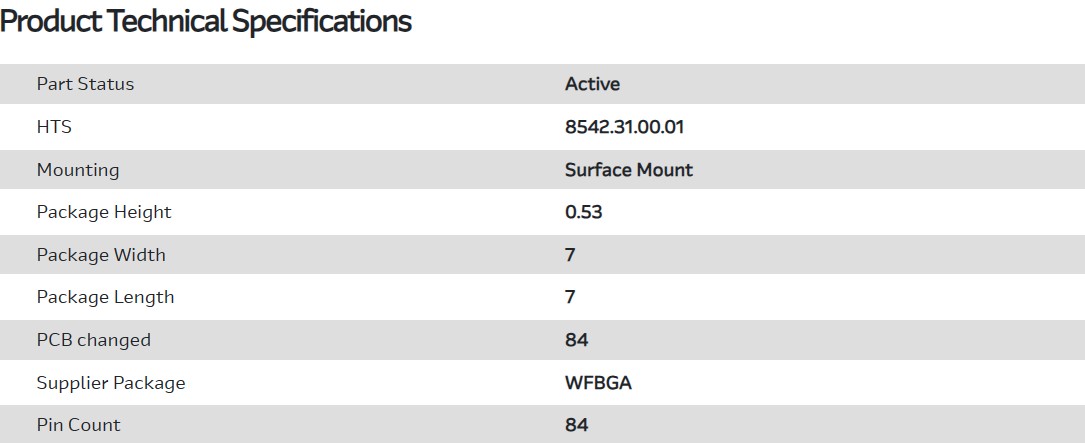Select the HTS code 8542.31.00.01

[624, 127]
